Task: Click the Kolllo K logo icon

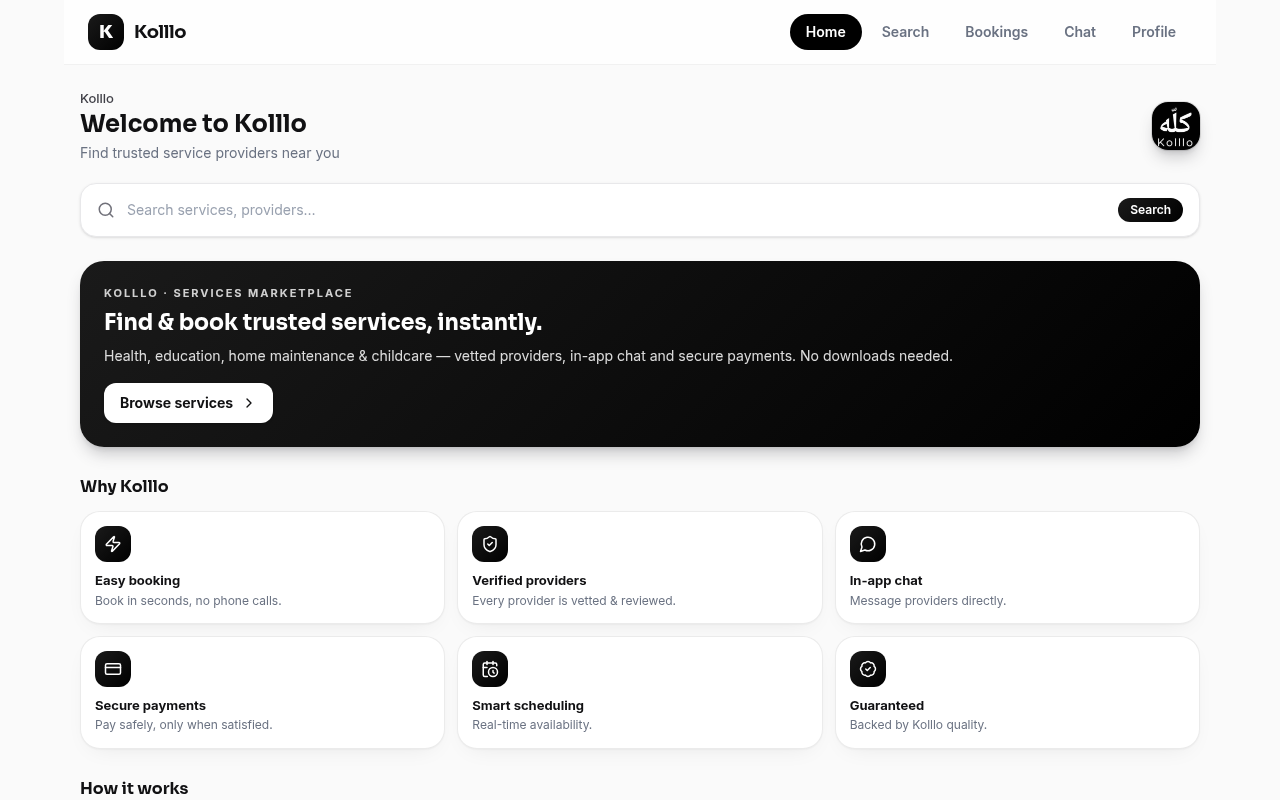Action: coord(106,32)
